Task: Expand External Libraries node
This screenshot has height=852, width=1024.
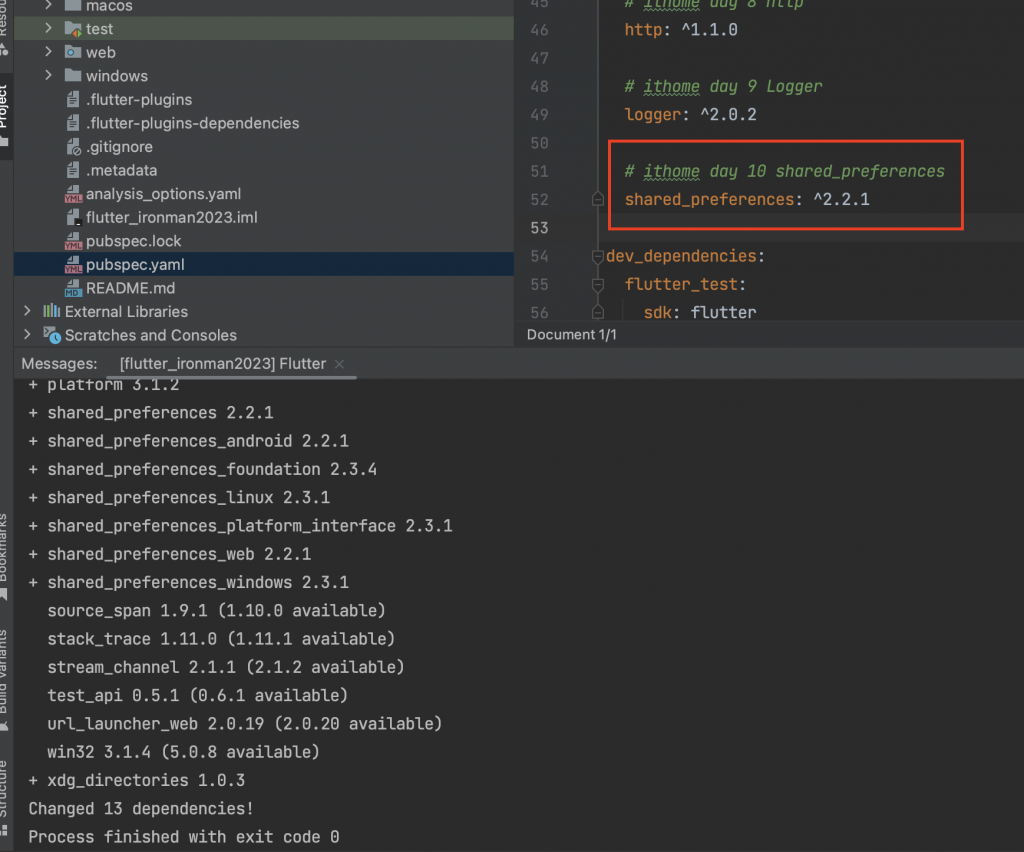Action: [27, 311]
